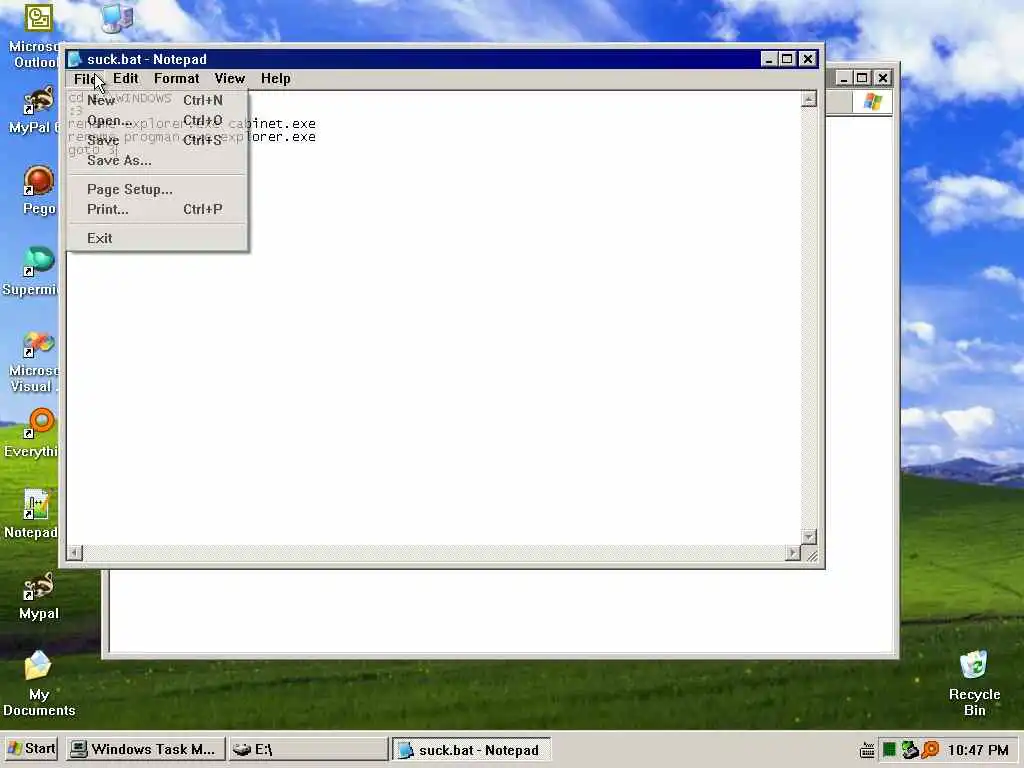1024x768 pixels.
Task: Click Notepad vertical scrollbar up arrow
Action: (x=809, y=99)
